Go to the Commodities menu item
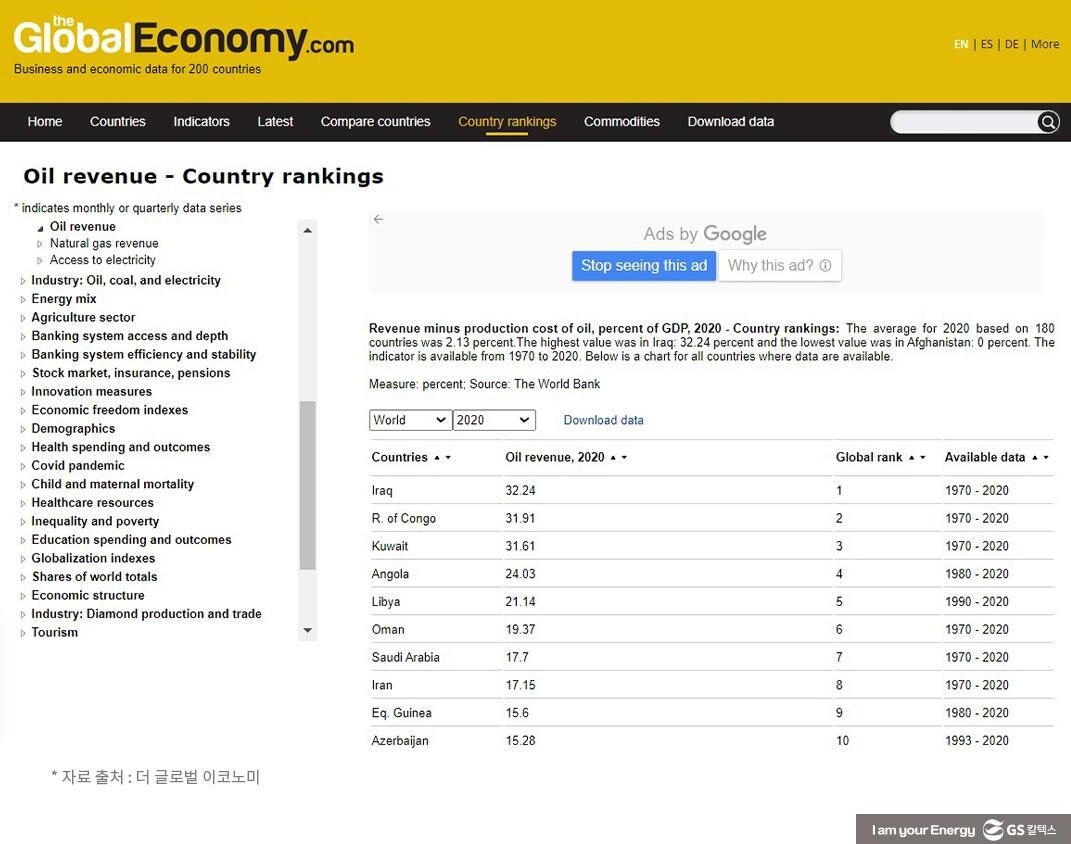Image resolution: width=1071 pixels, height=844 pixels. [621, 122]
